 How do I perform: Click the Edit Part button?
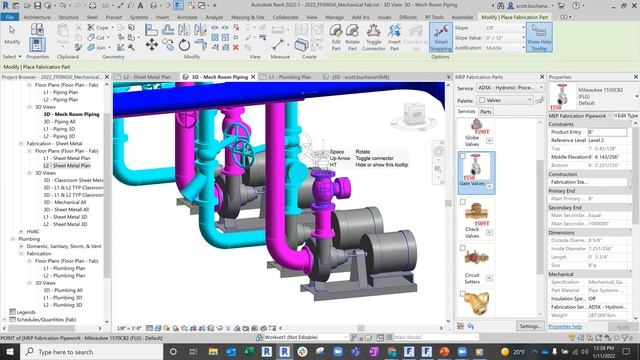[336, 37]
